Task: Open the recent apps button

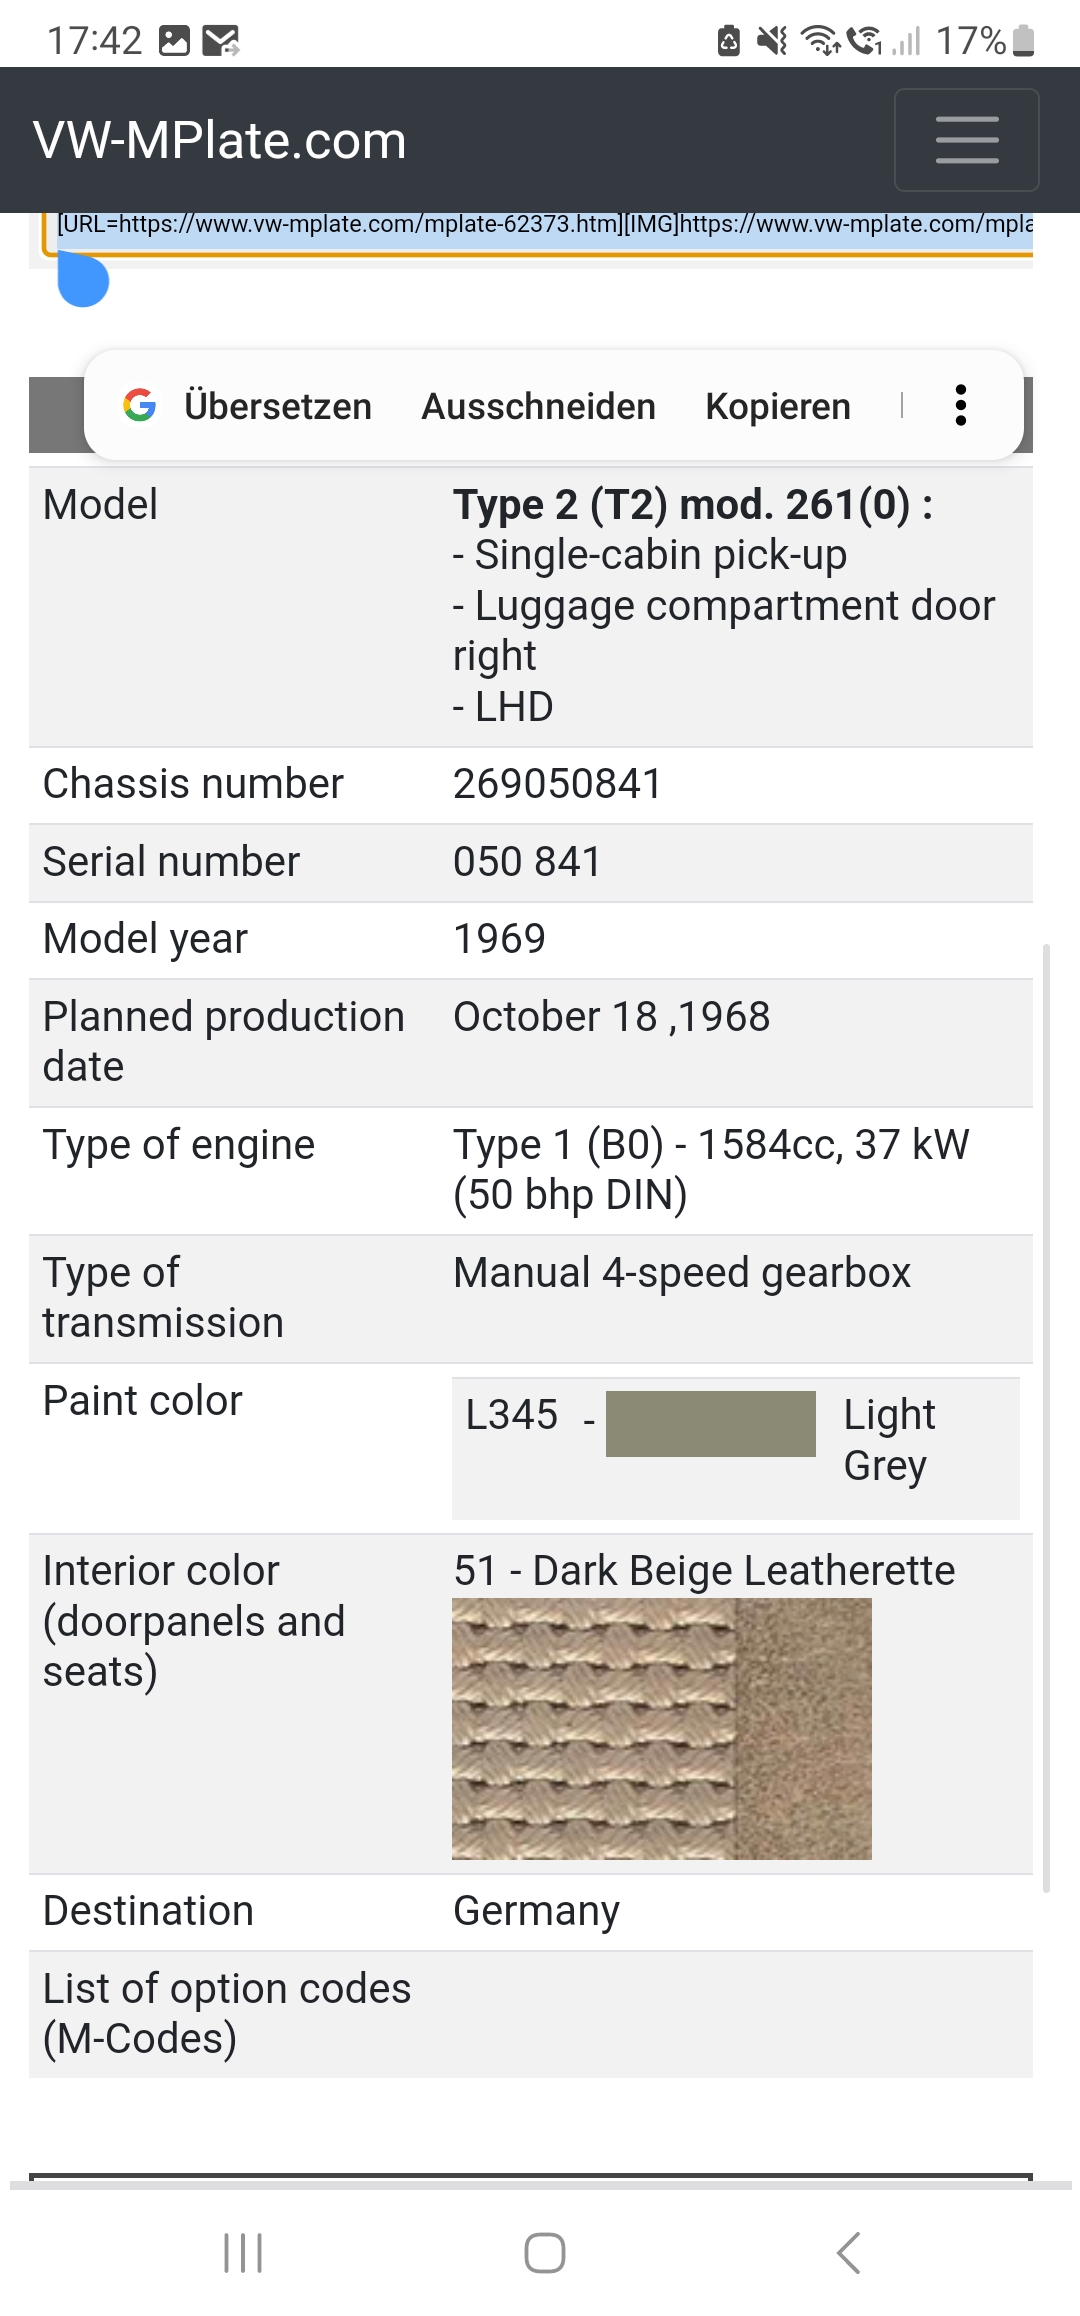Action: [x=243, y=2253]
